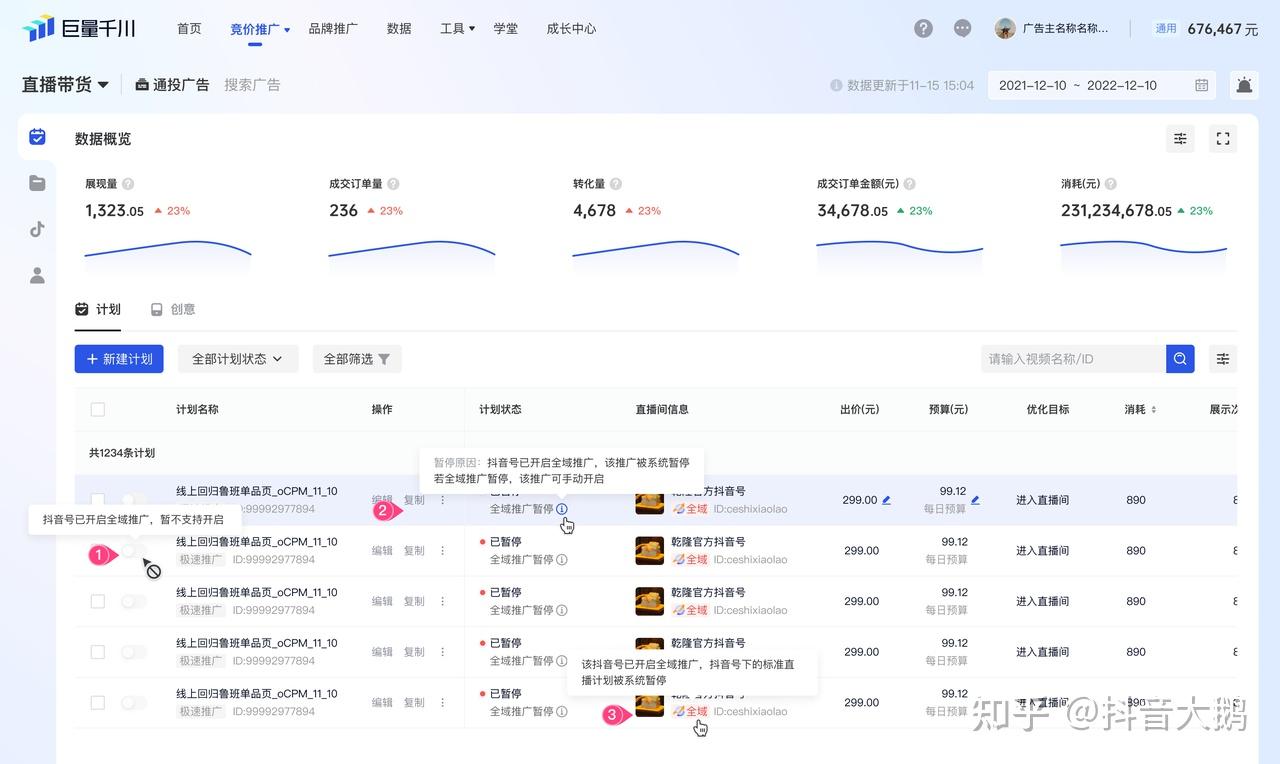
Task: Go to 首页 in top navigation
Action: pyautogui.click(x=189, y=29)
